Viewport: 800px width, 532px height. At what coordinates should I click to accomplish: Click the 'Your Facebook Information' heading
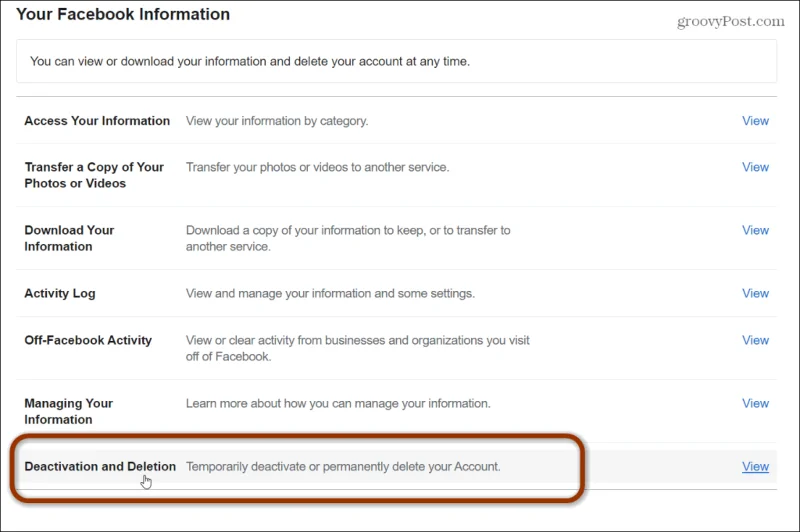coord(123,14)
